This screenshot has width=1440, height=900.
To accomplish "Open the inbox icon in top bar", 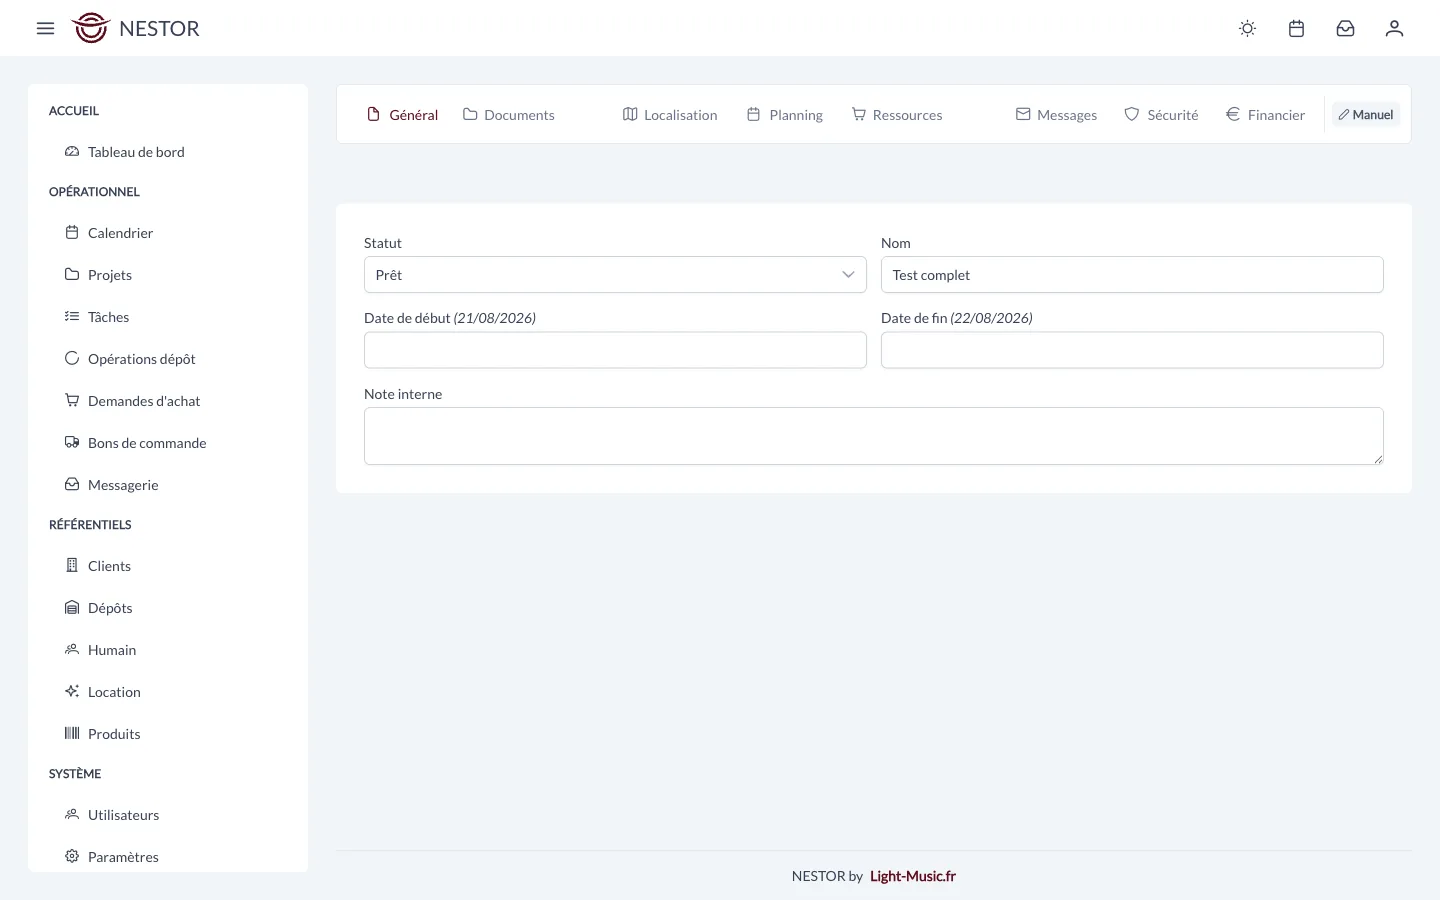I will click(x=1345, y=28).
